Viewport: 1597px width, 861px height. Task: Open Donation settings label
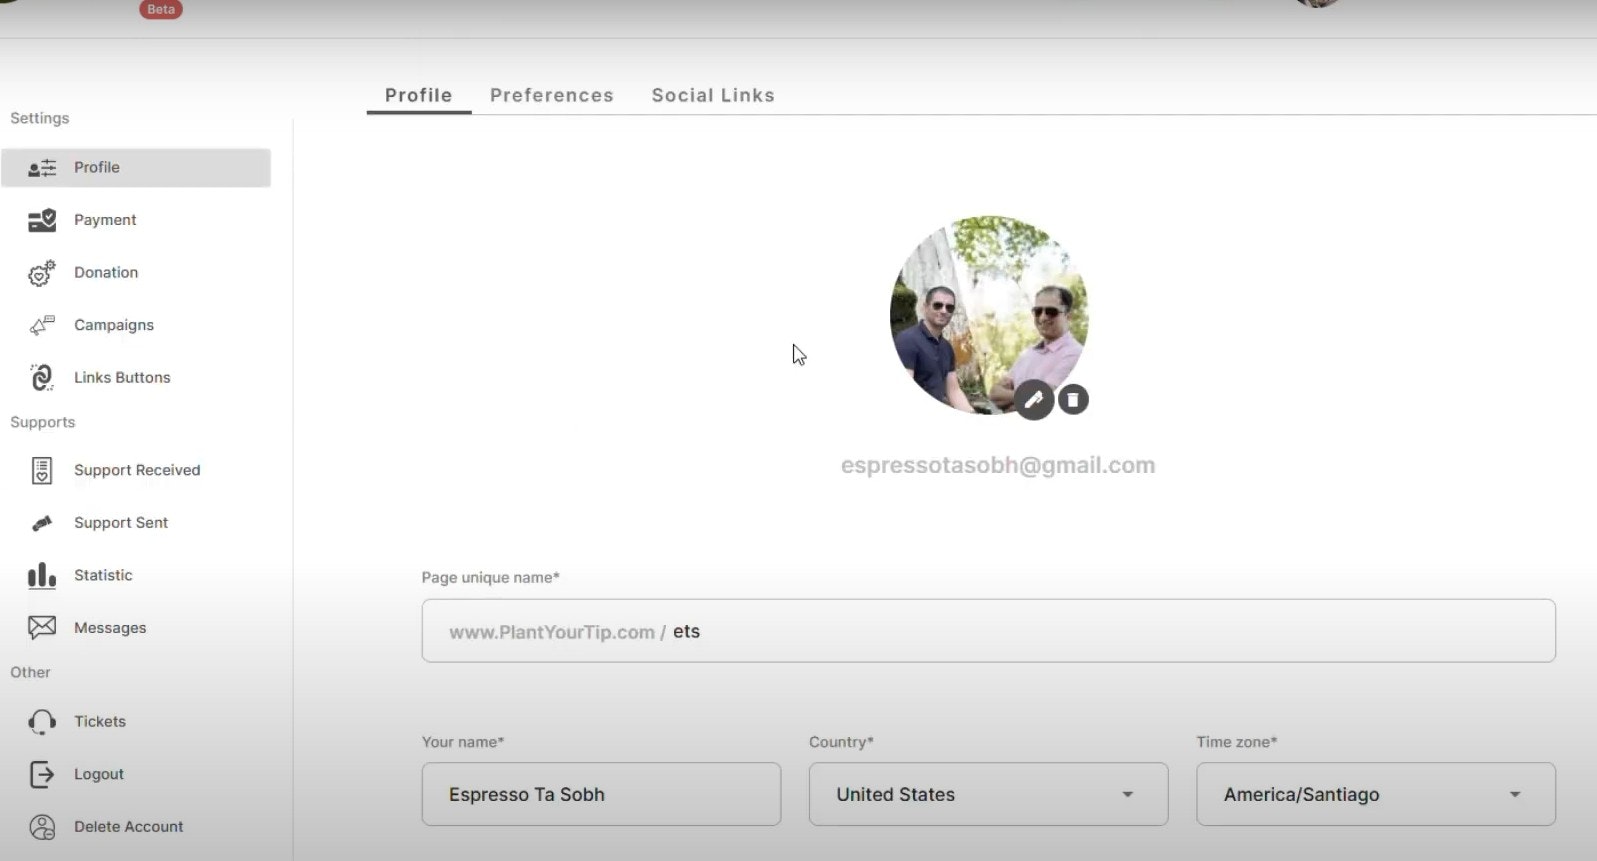[x=106, y=272]
